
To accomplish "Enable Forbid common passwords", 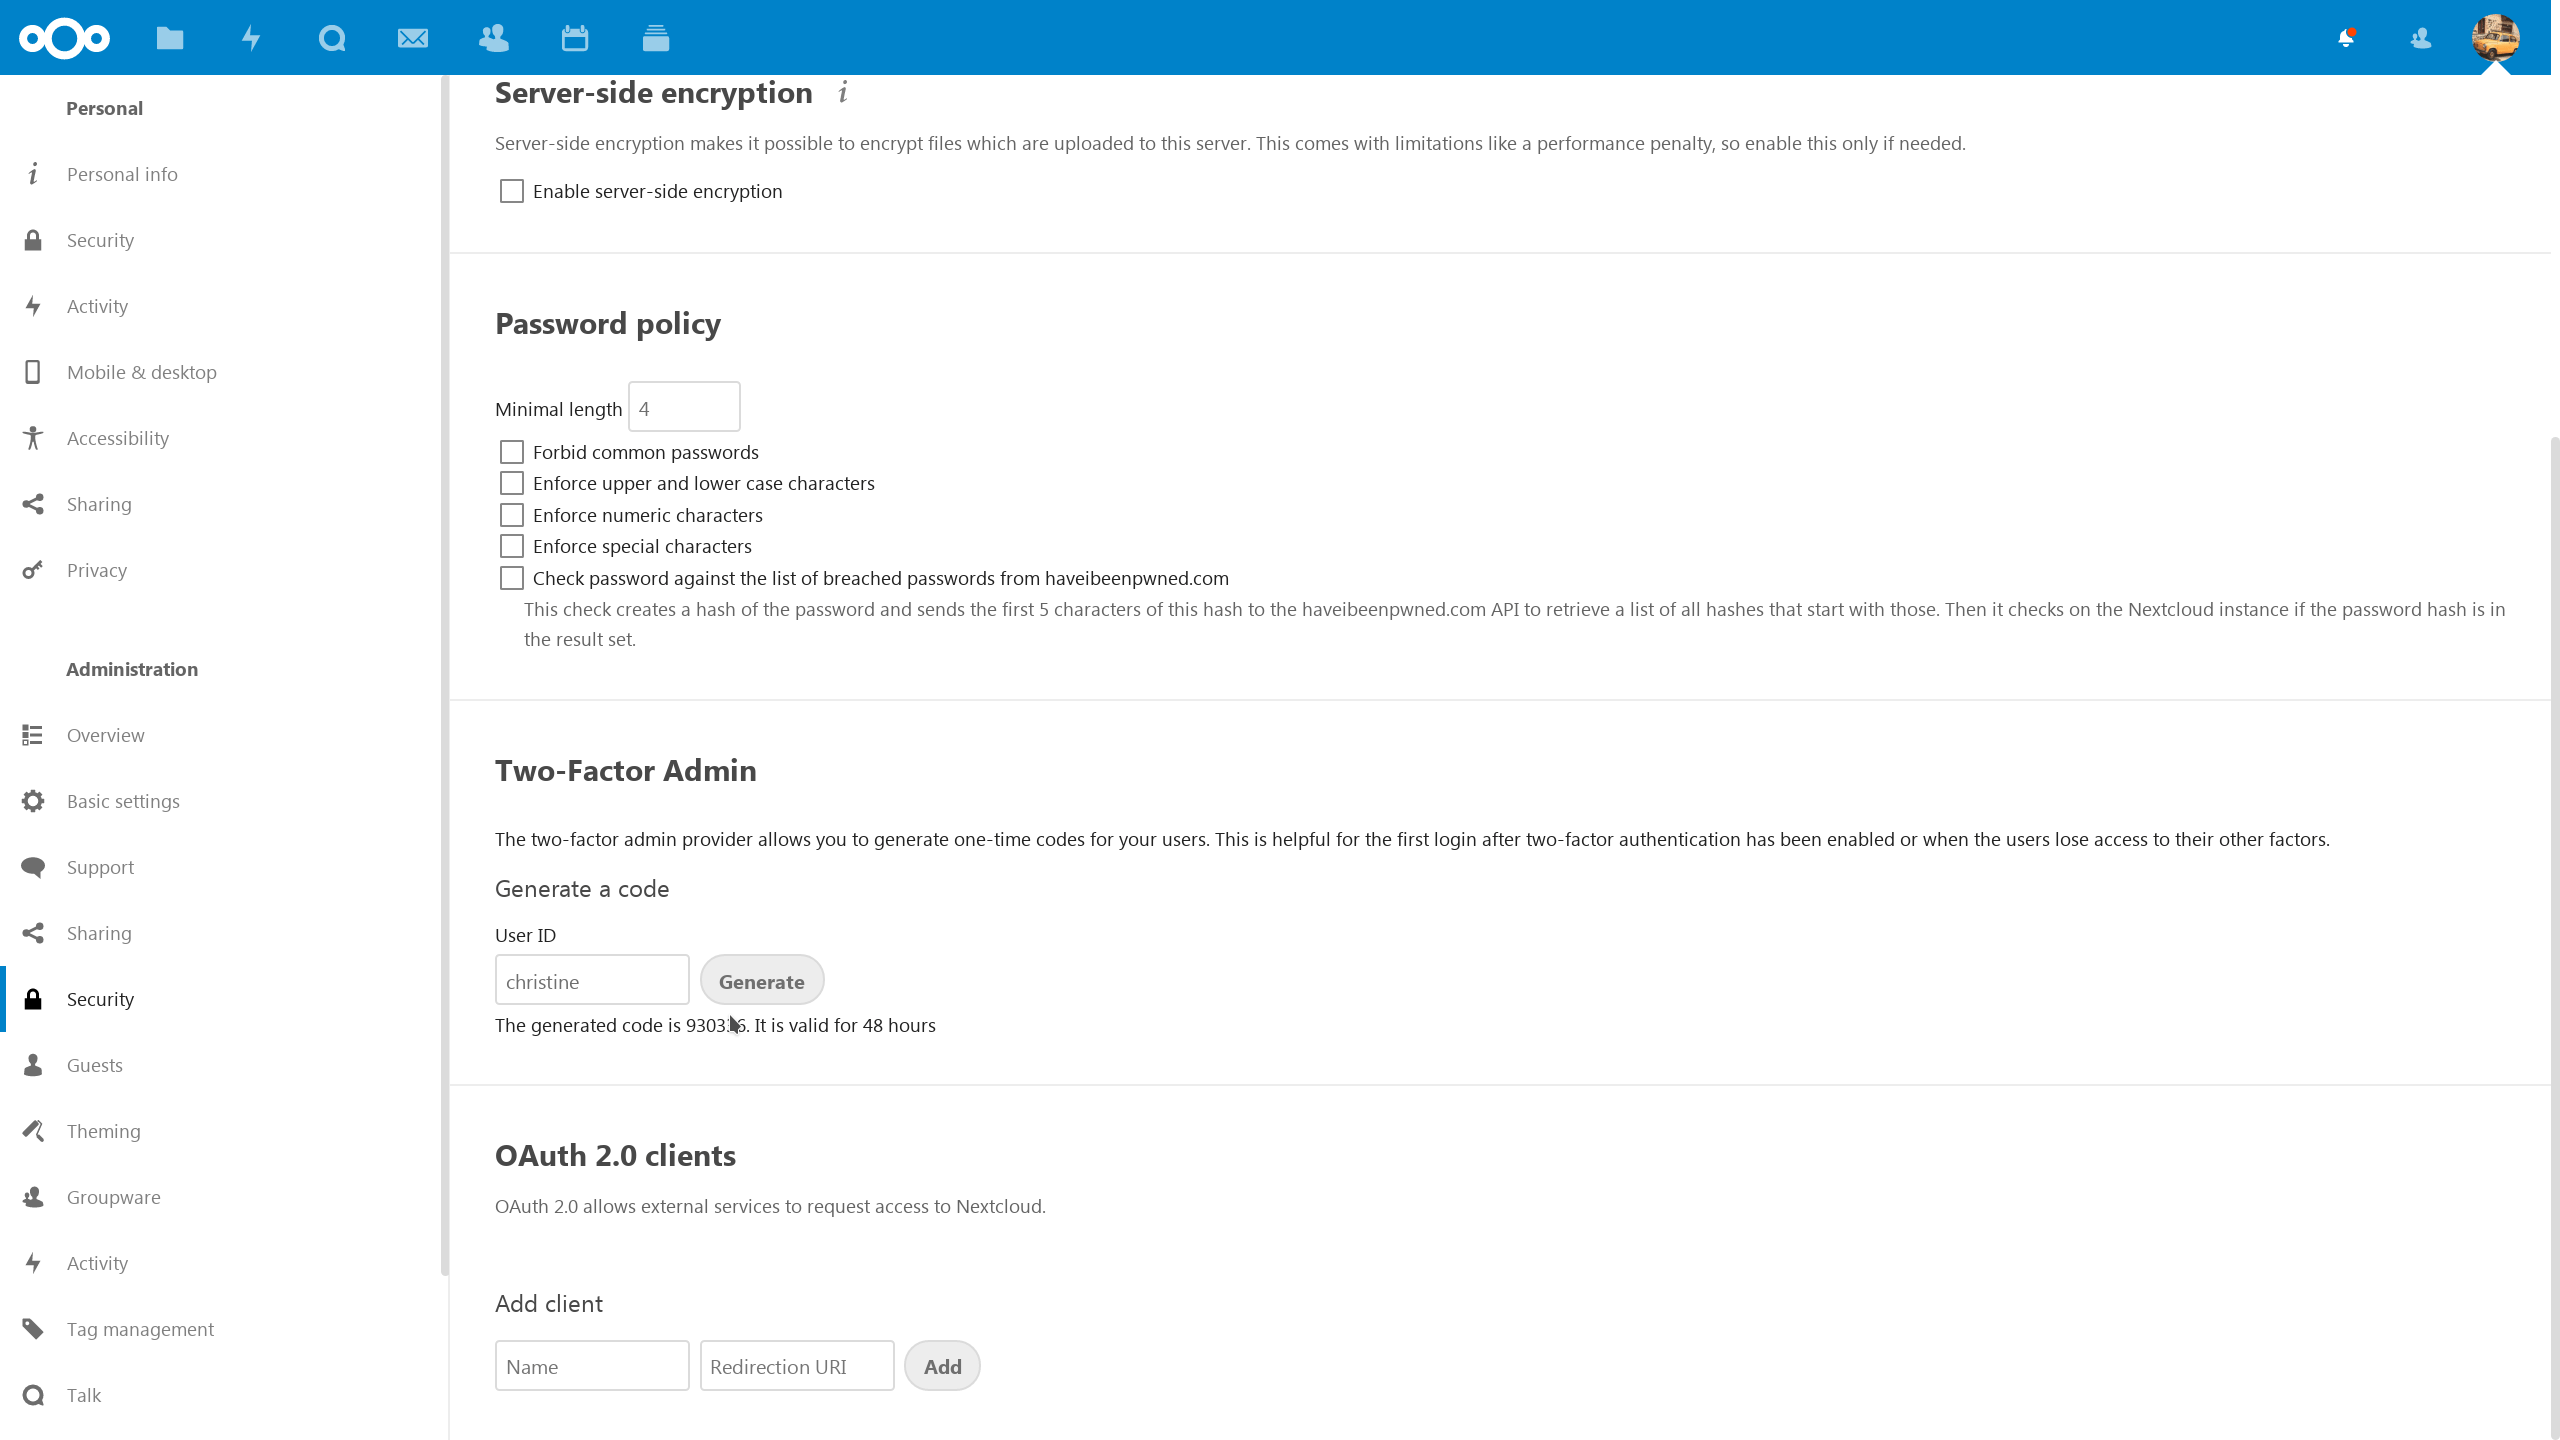I will click(x=512, y=452).
